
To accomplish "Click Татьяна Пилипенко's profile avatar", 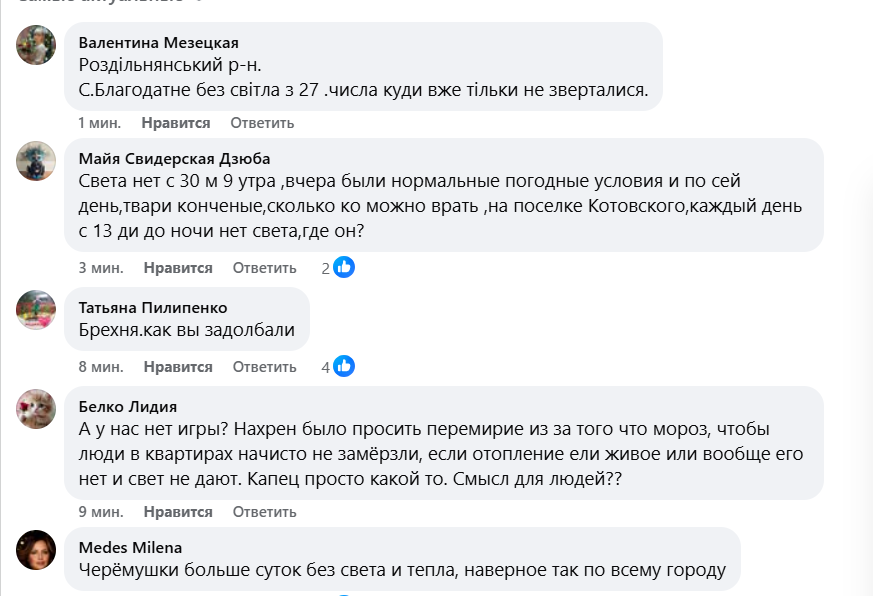I will pos(36,310).
